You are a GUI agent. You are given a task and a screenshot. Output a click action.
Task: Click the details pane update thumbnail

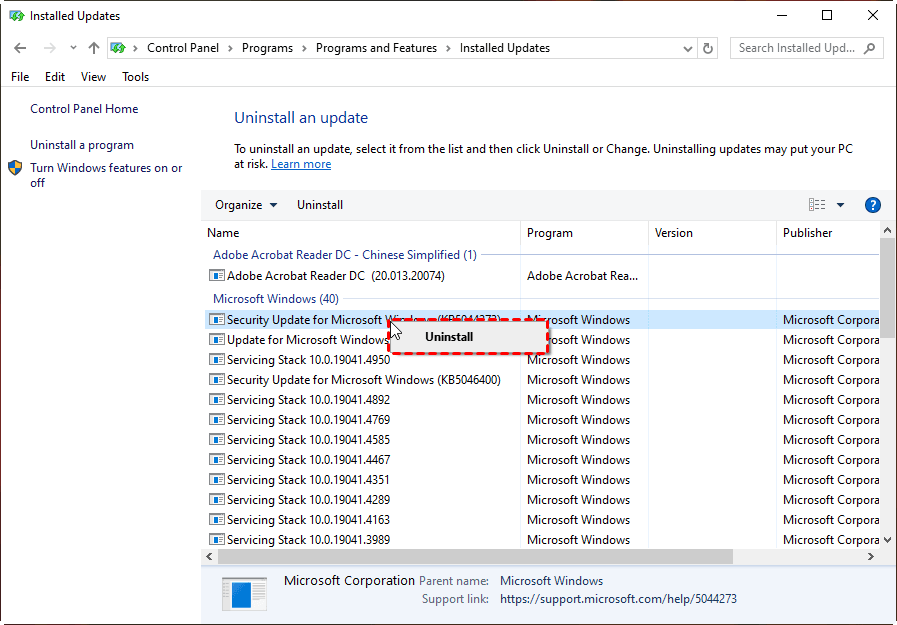point(244,594)
